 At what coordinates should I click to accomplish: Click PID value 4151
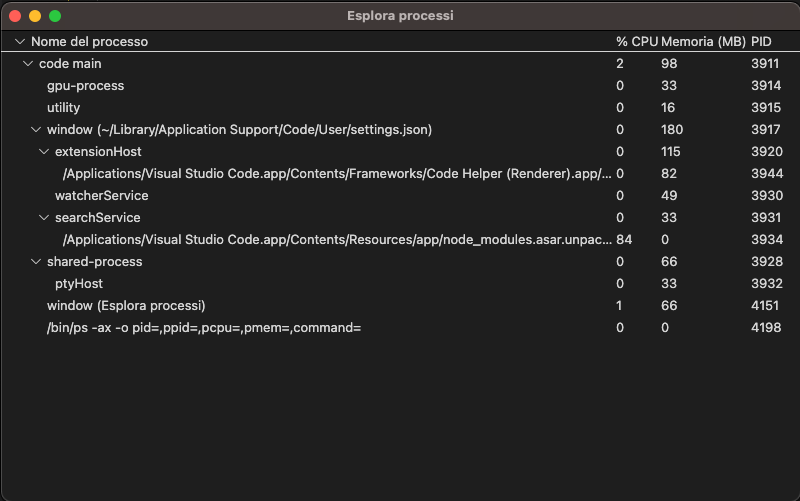(x=765, y=306)
